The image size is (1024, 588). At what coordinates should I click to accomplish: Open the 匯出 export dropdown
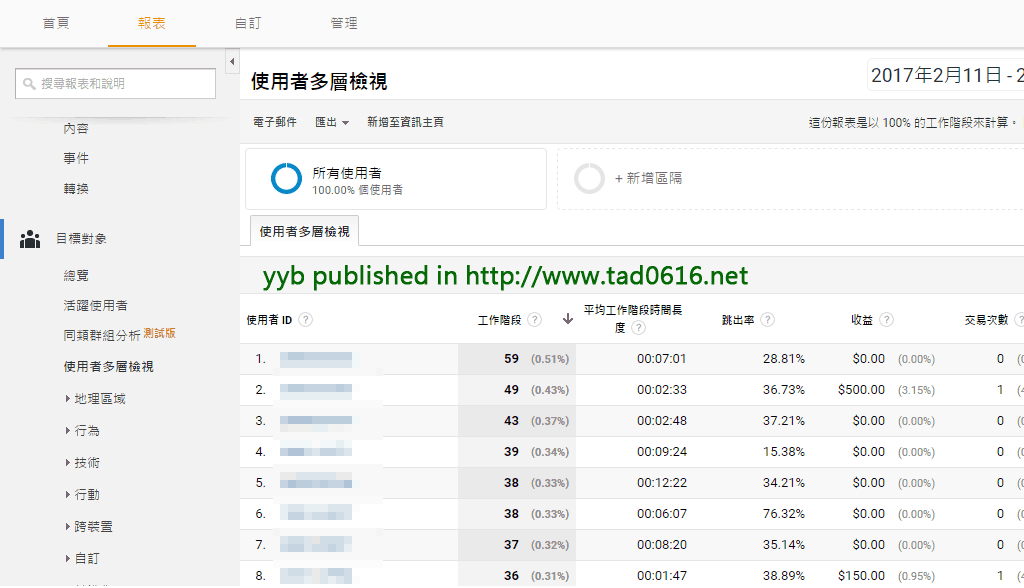(x=332, y=122)
